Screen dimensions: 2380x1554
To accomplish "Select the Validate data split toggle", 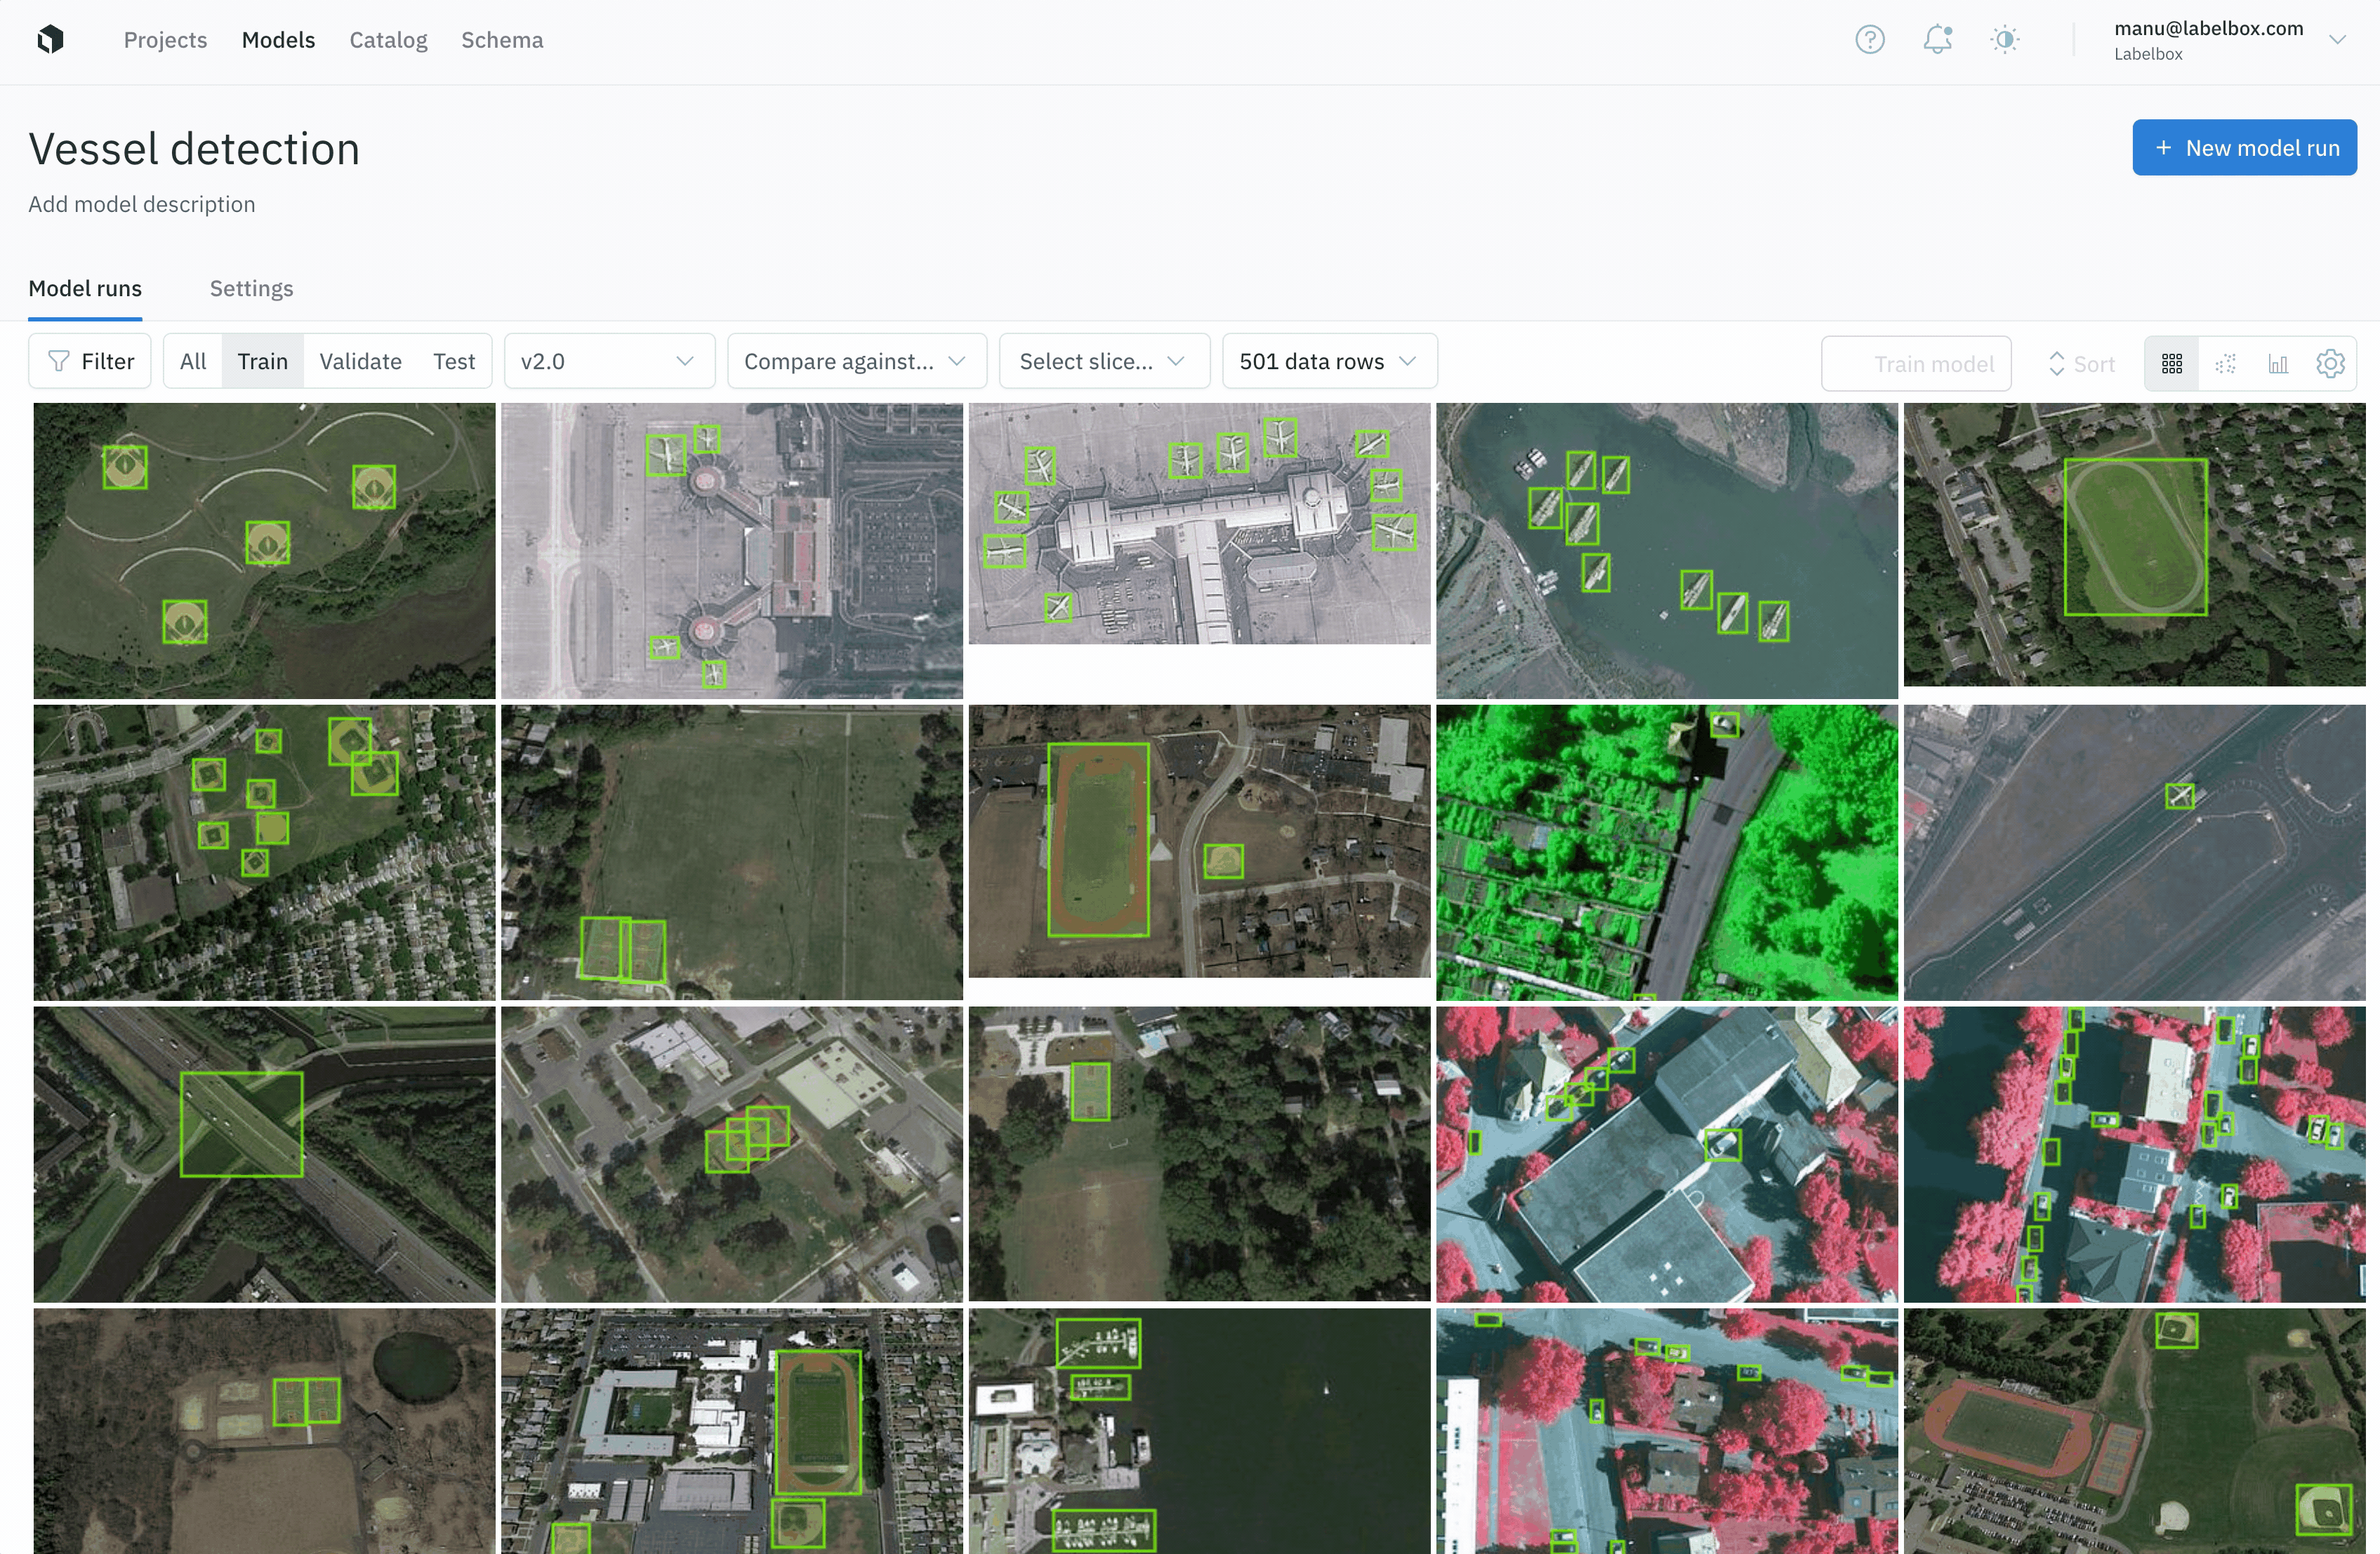I will 360,361.
